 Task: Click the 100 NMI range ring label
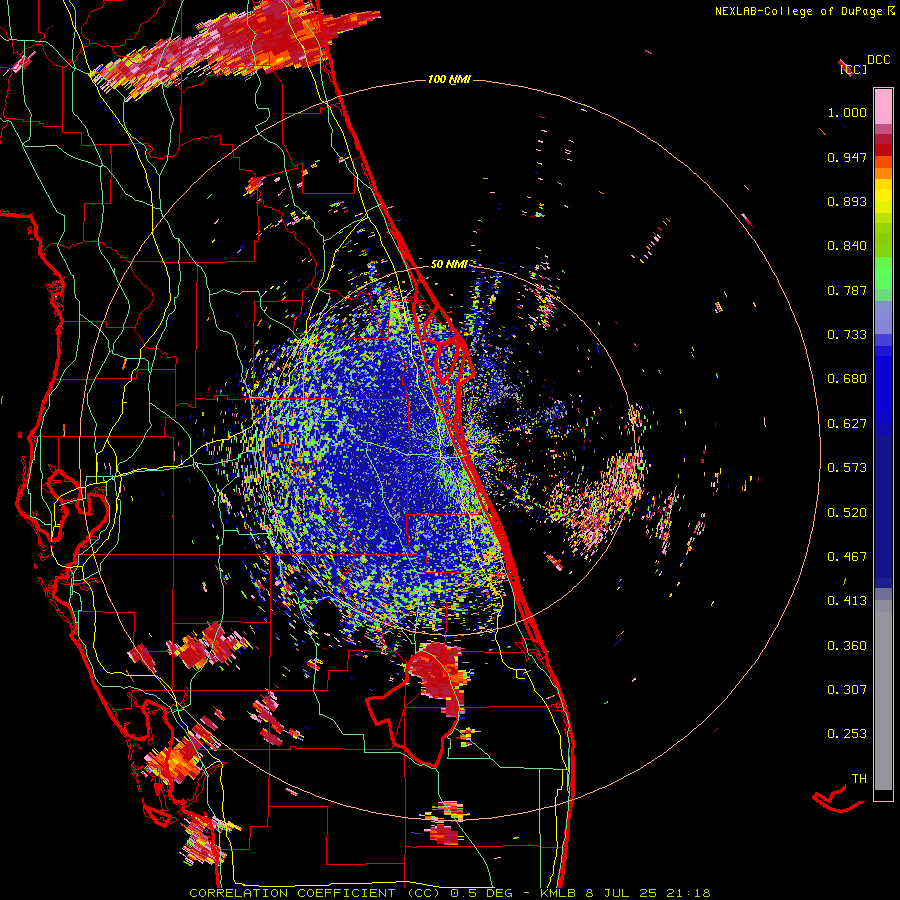point(449,79)
